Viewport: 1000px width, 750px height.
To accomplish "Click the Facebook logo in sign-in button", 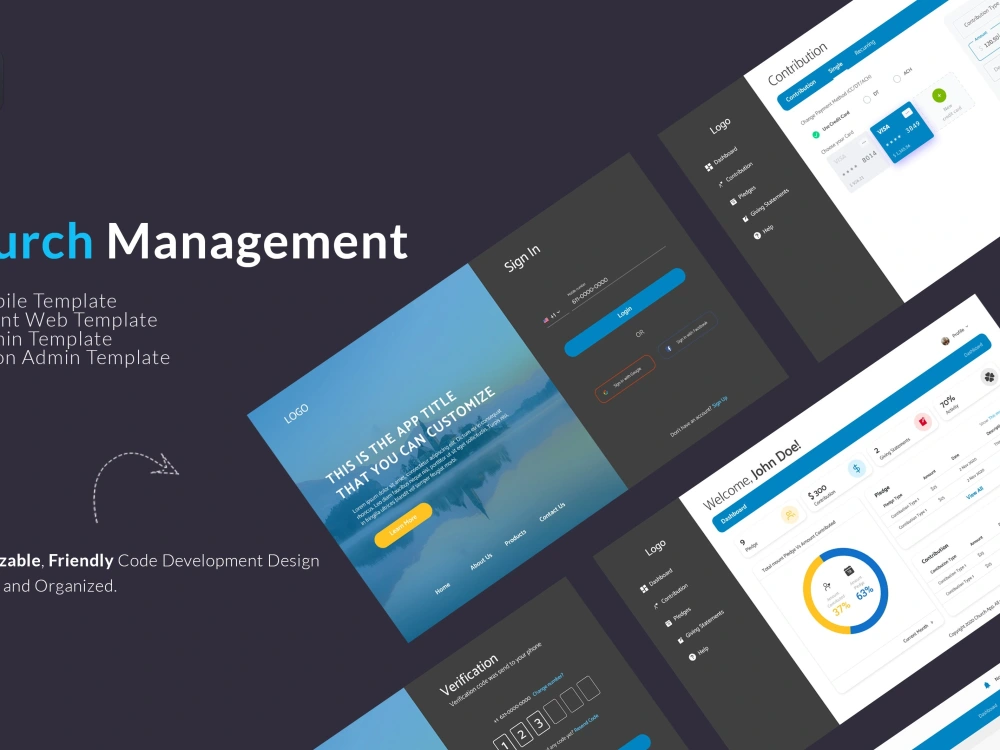I will tap(668, 348).
